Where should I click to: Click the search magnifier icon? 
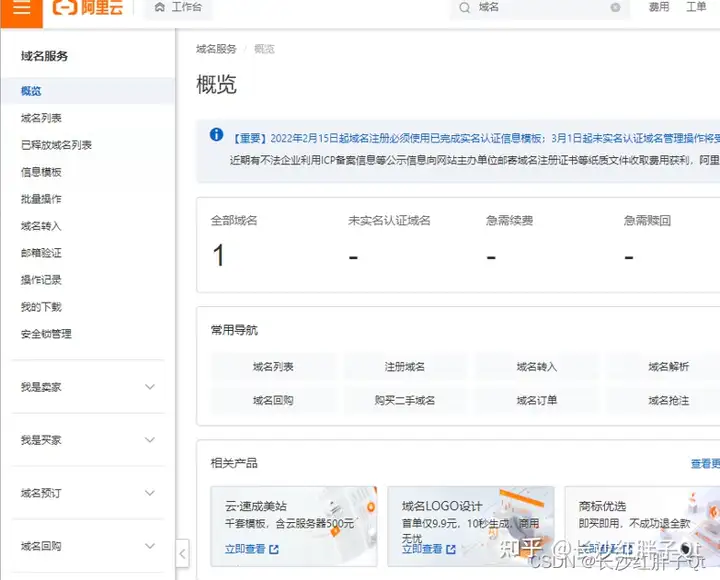click(x=465, y=8)
